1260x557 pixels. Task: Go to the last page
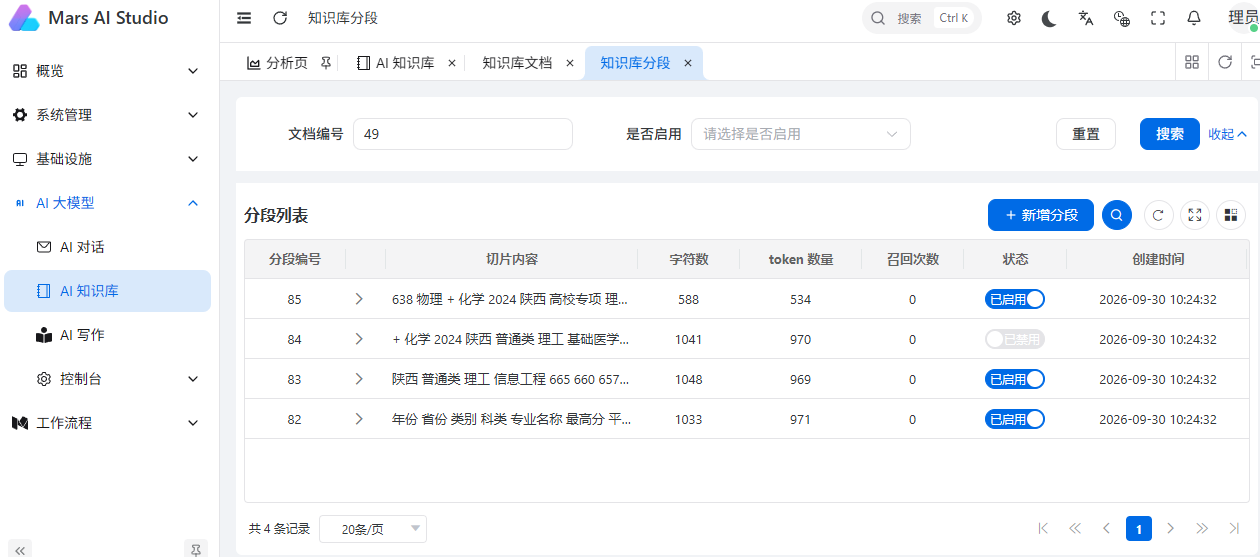click(x=1234, y=528)
